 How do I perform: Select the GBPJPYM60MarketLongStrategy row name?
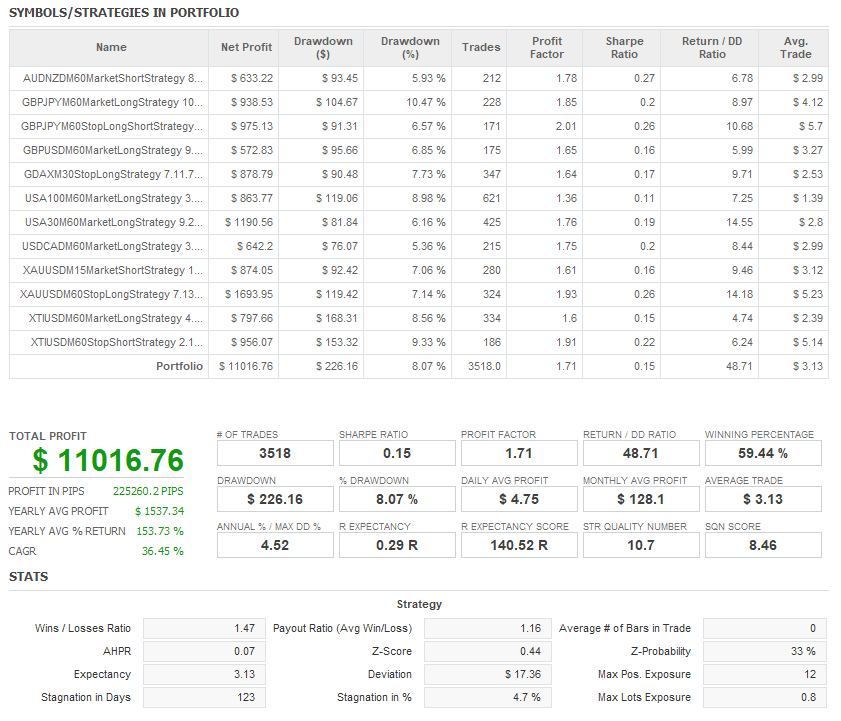112,102
